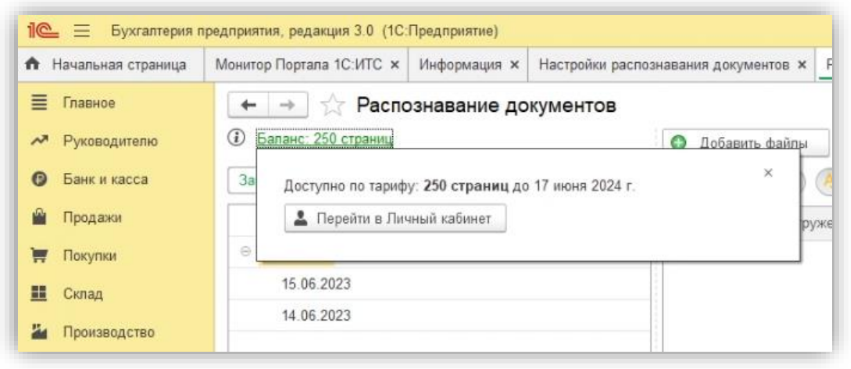The width and height of the screenshot is (851, 369).
Task: Click the Начальная страница home icon
Action: click(x=33, y=65)
